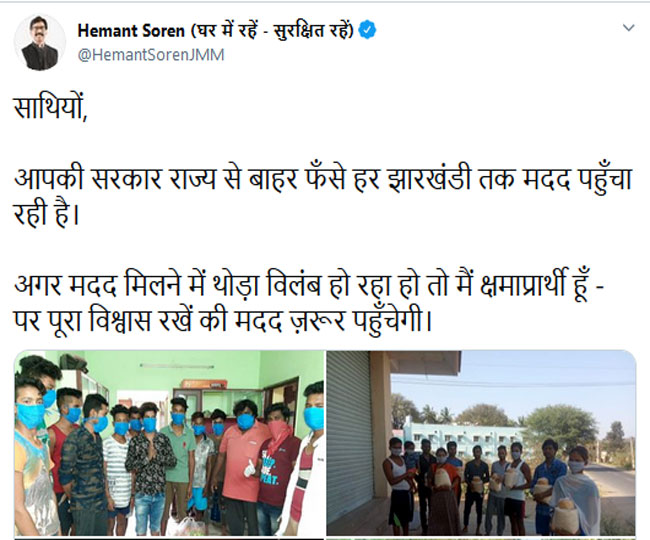The height and width of the screenshot is (540, 650).
Task: Click the paragraph starting अगर मदद मिलने
Action: click(x=309, y=303)
